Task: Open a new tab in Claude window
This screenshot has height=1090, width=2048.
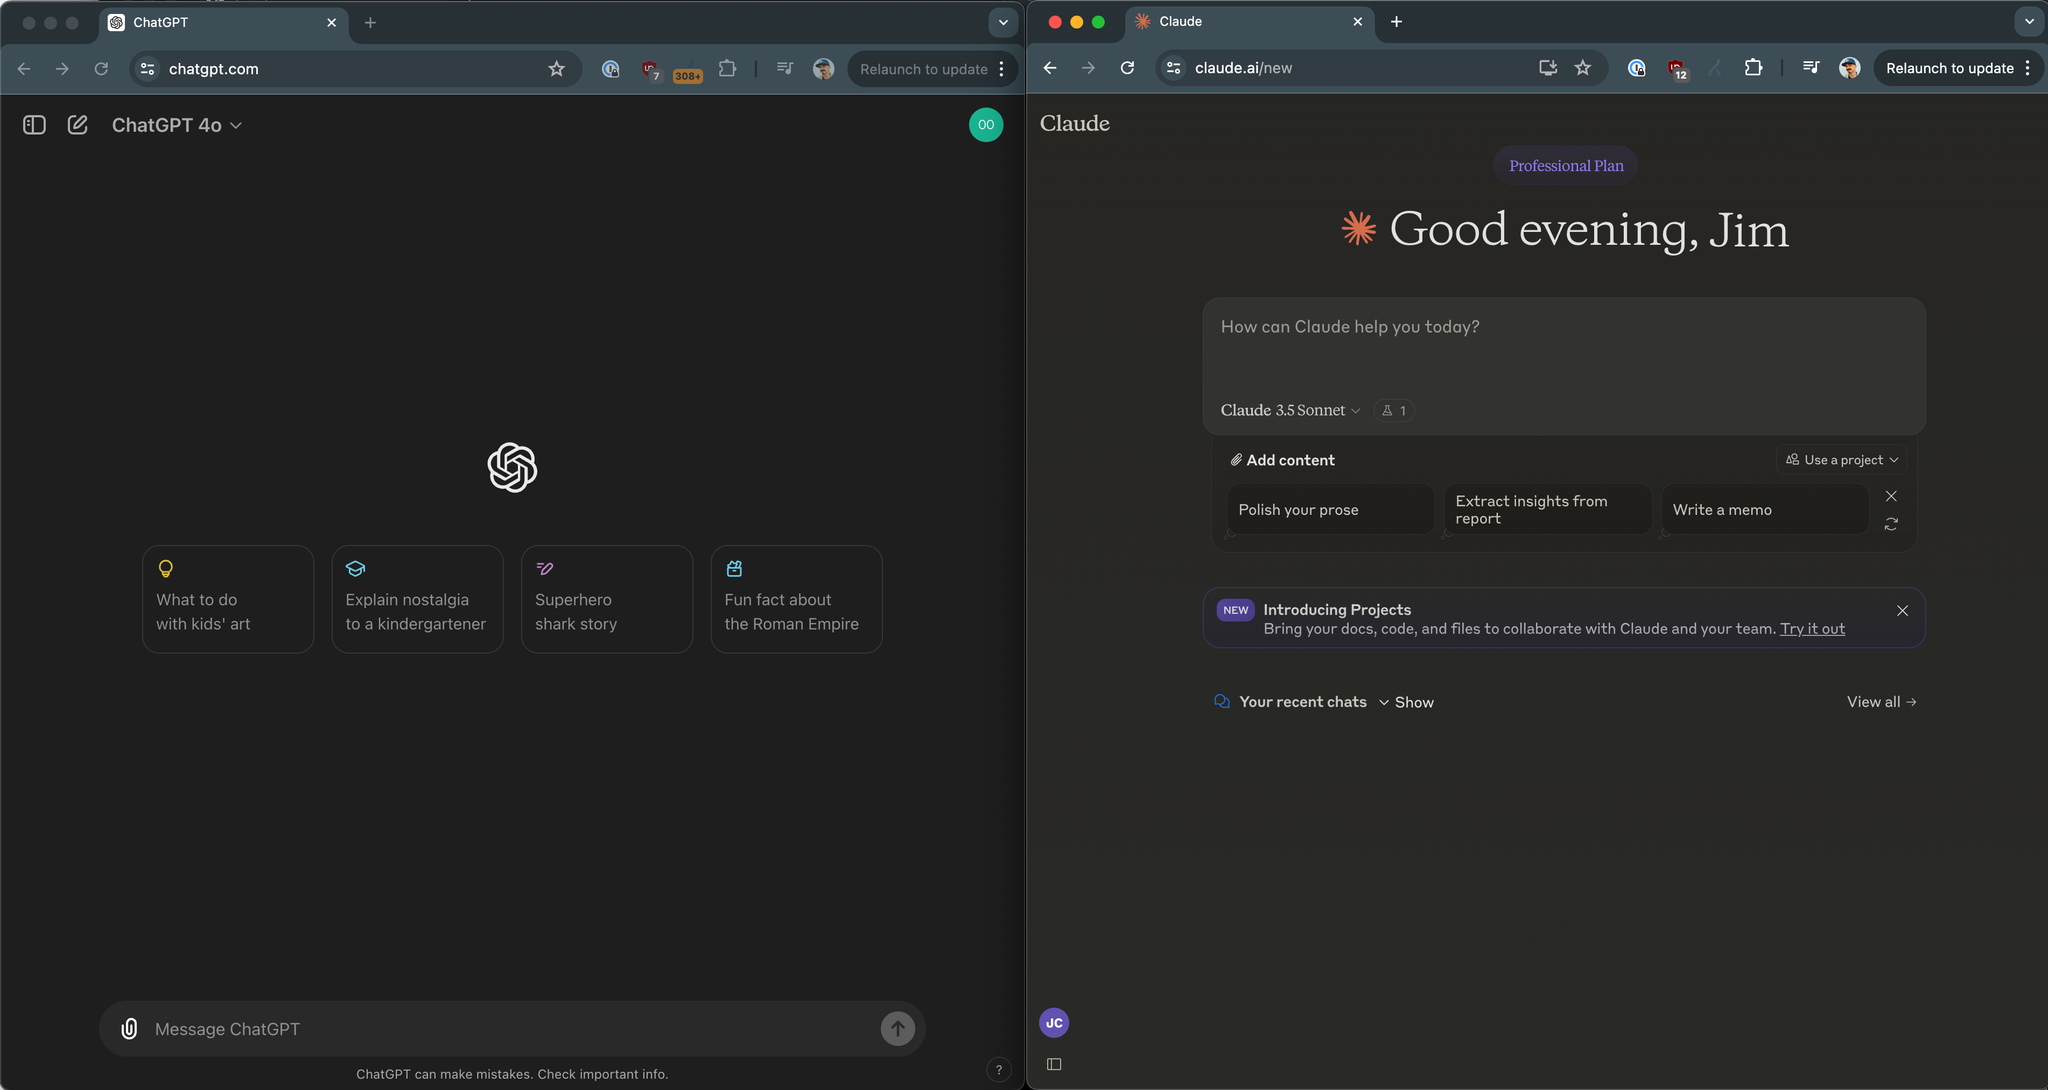Action: (x=1396, y=22)
